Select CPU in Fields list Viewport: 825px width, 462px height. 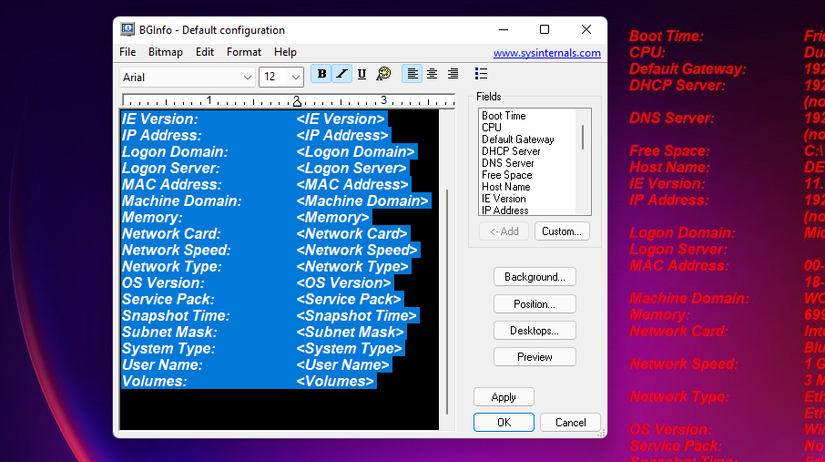[491, 127]
